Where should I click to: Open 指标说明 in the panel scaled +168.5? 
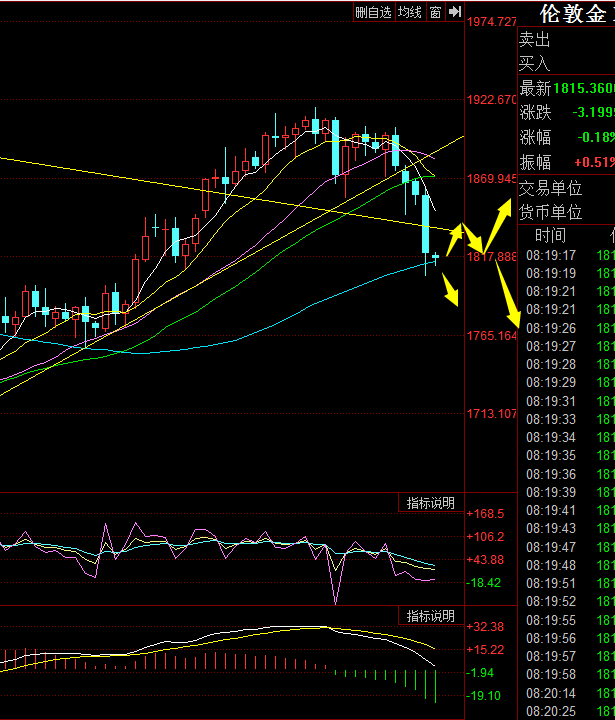point(431,502)
